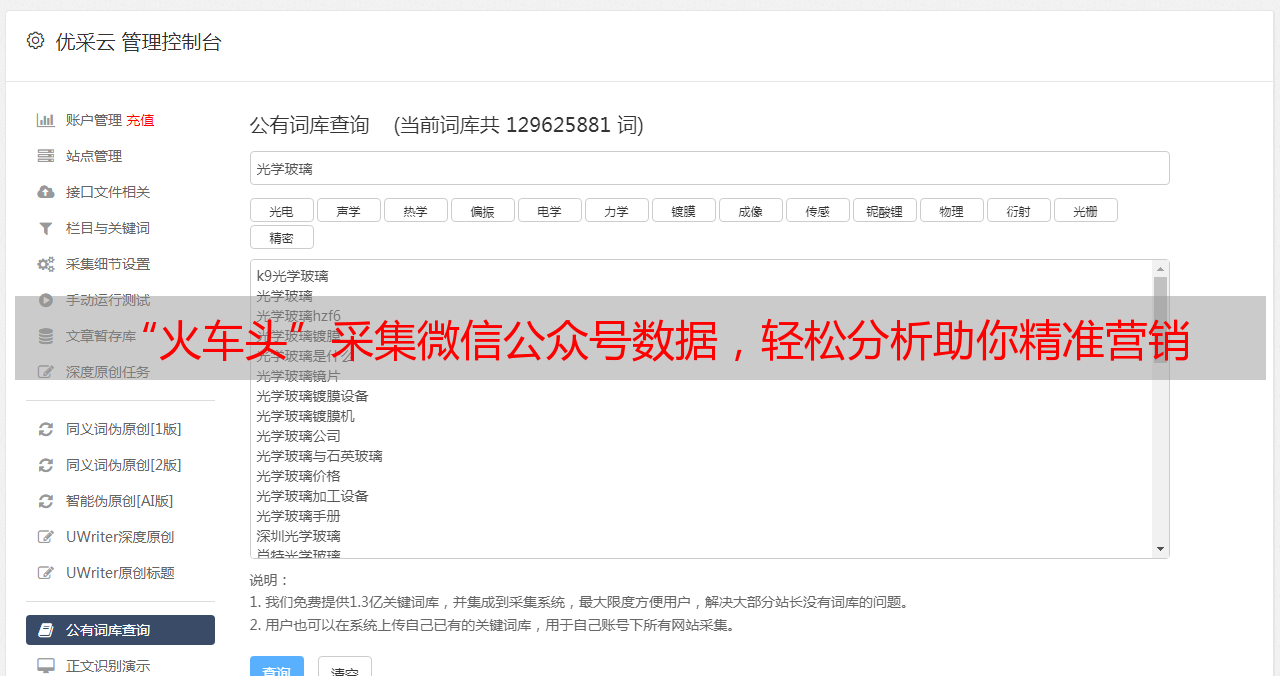Select the 光栅 tag button
Viewport: 1280px width, 676px height.
pos(1085,211)
